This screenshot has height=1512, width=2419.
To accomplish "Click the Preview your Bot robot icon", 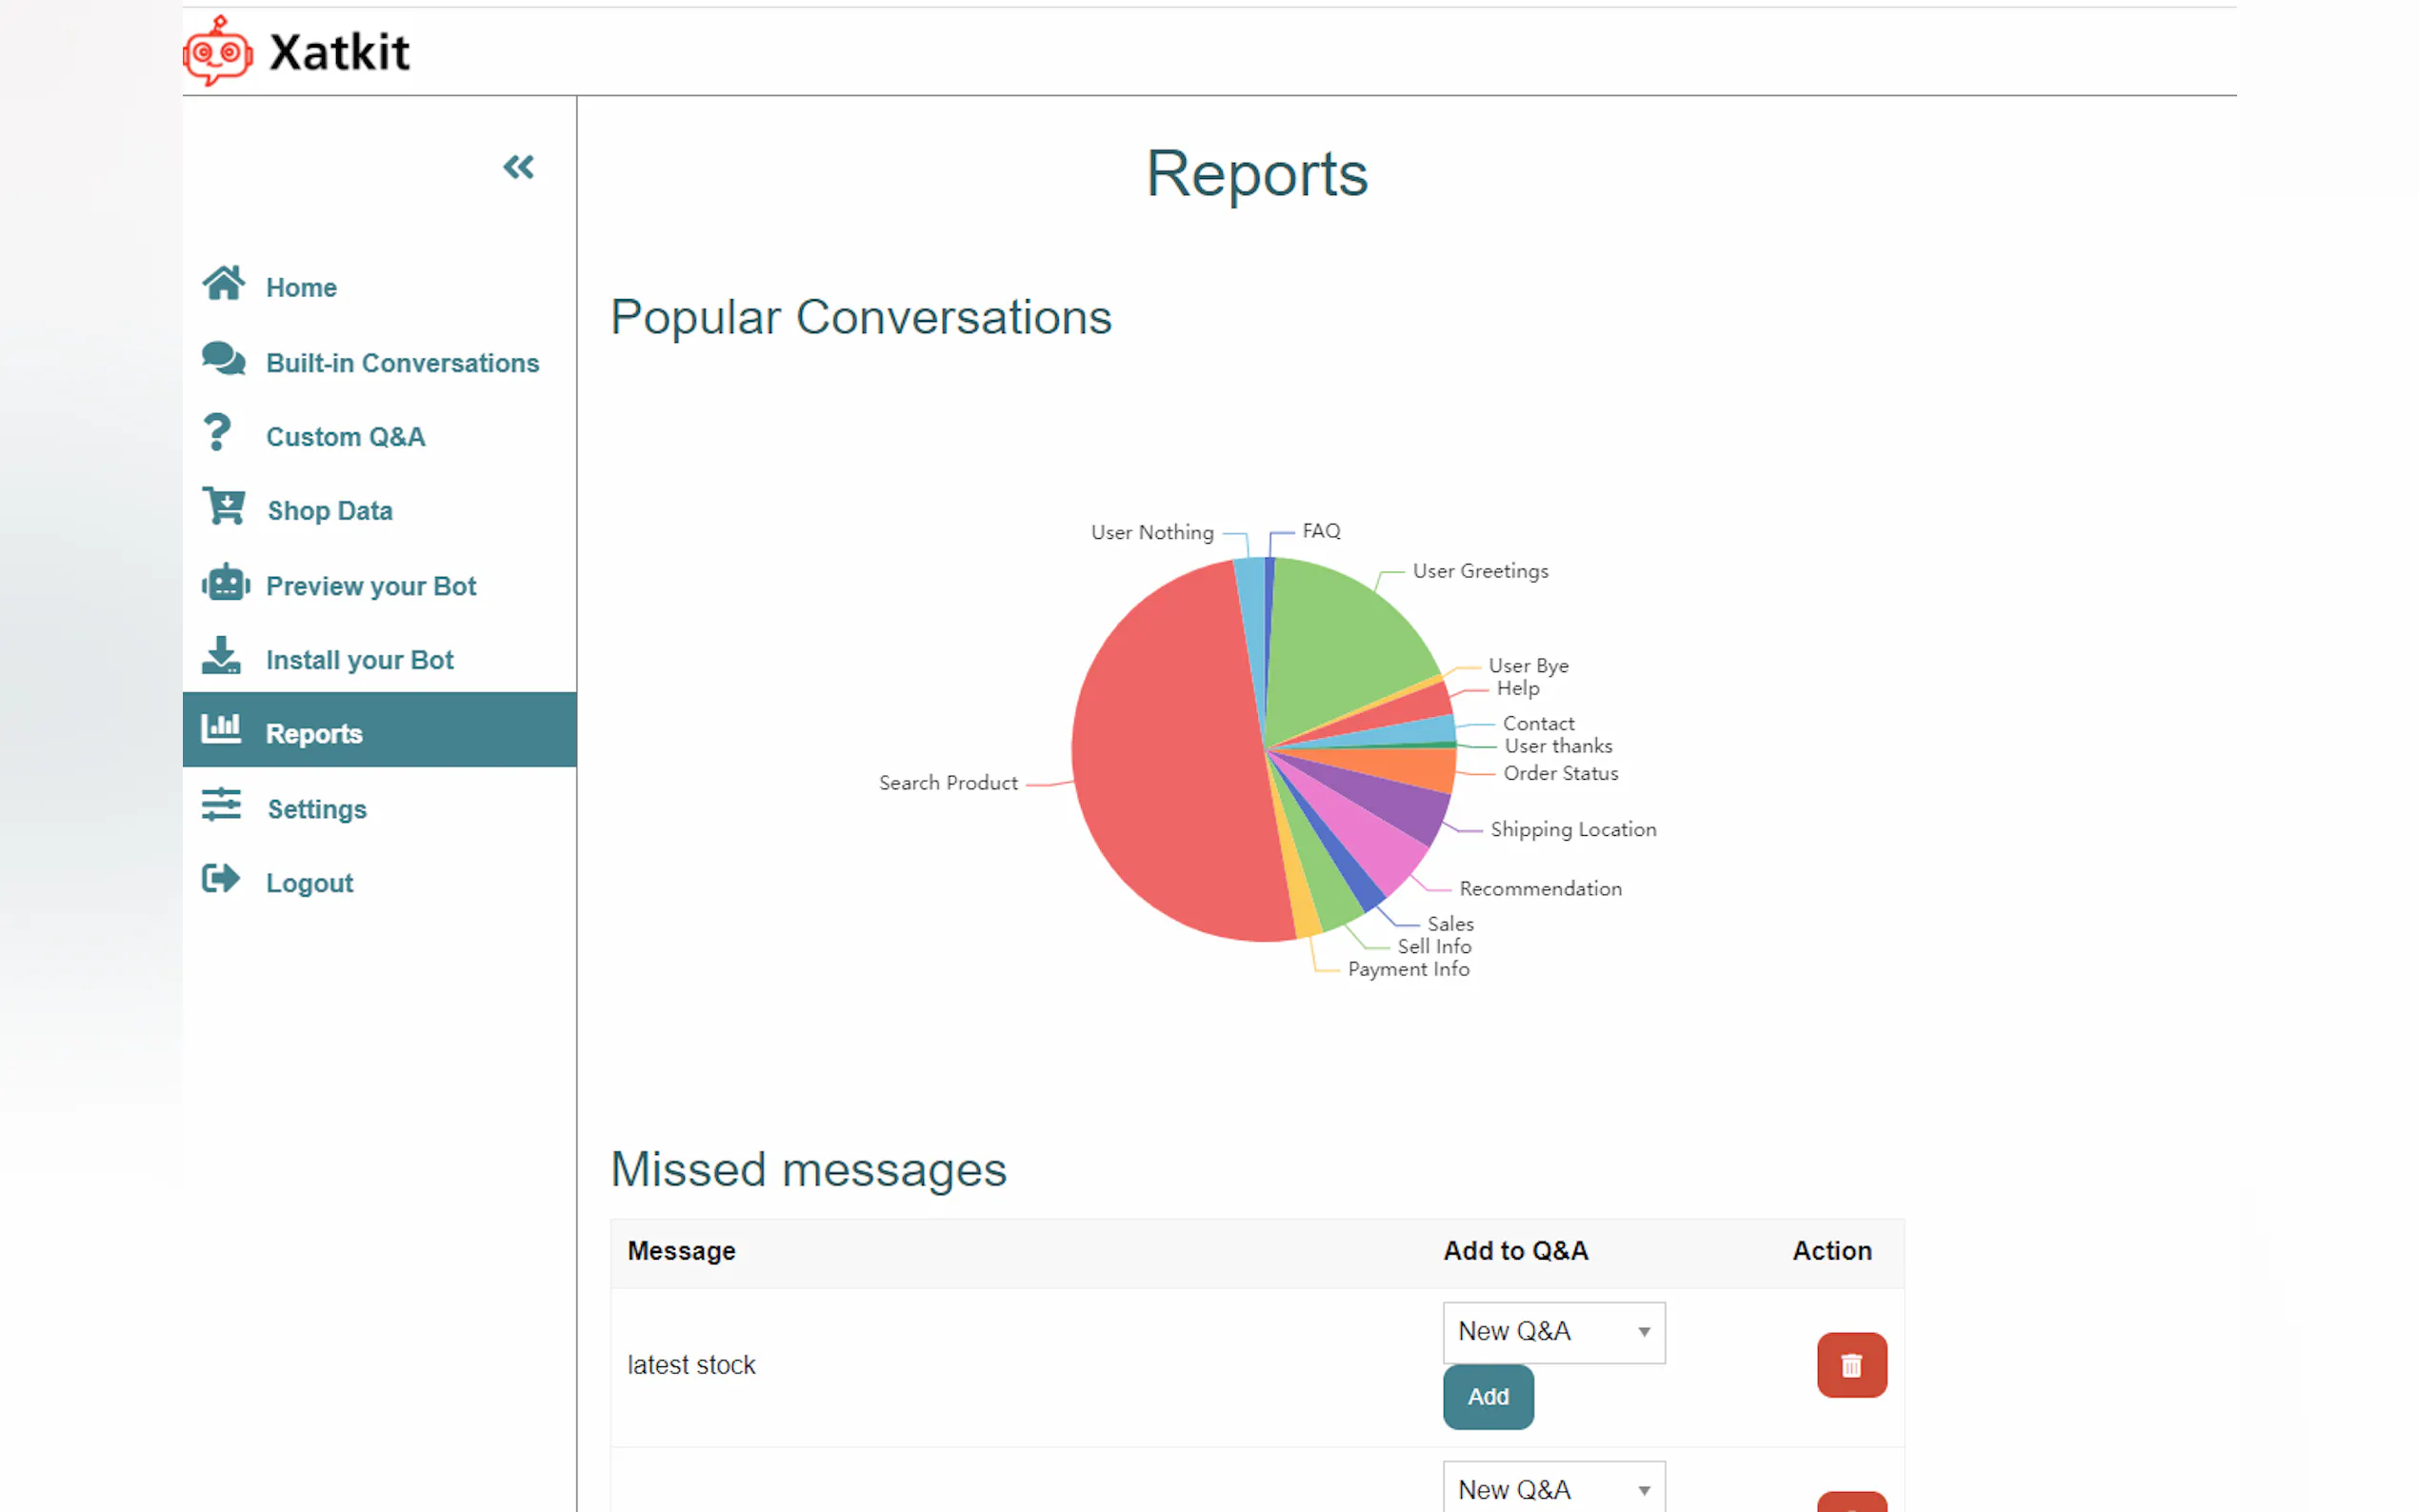I will tap(225, 582).
